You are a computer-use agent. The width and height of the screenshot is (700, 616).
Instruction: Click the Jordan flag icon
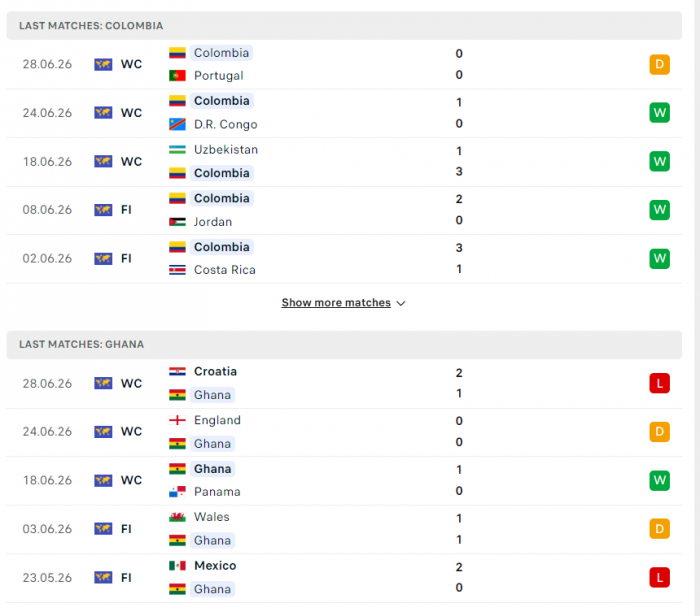tap(177, 222)
